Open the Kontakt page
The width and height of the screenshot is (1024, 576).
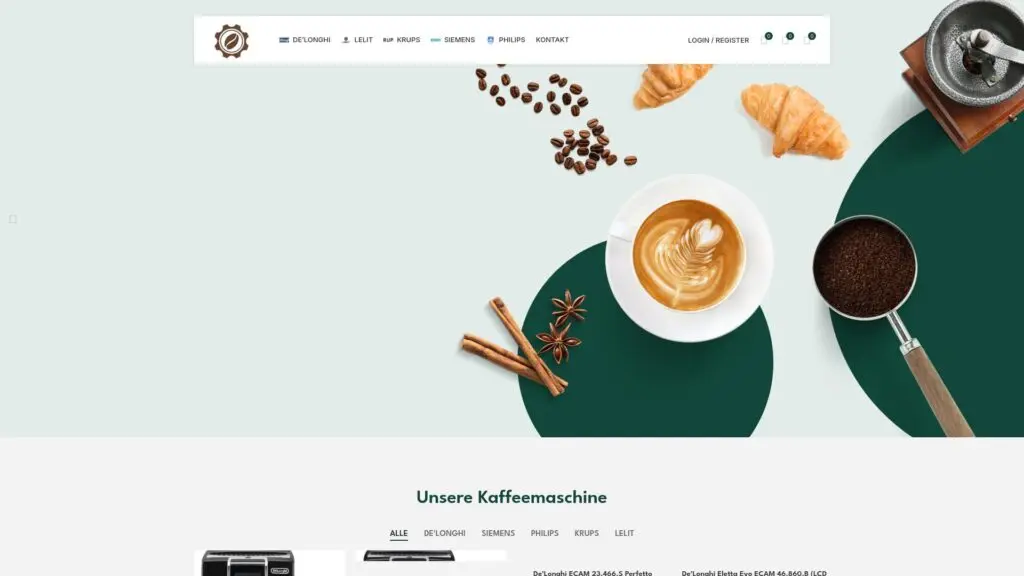pyautogui.click(x=552, y=40)
